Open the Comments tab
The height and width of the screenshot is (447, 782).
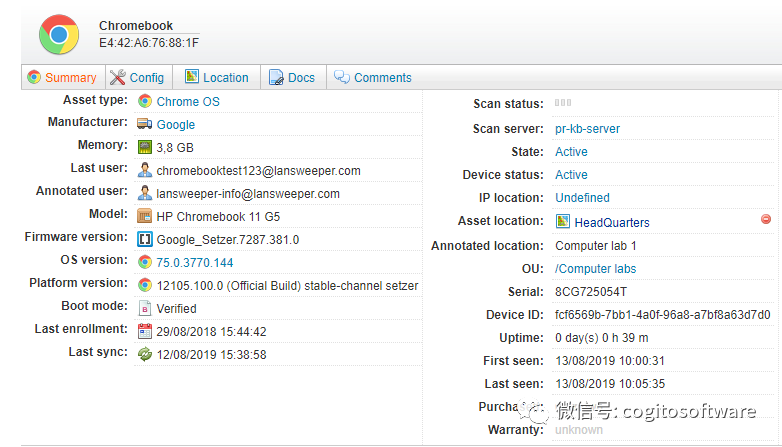click(x=373, y=77)
